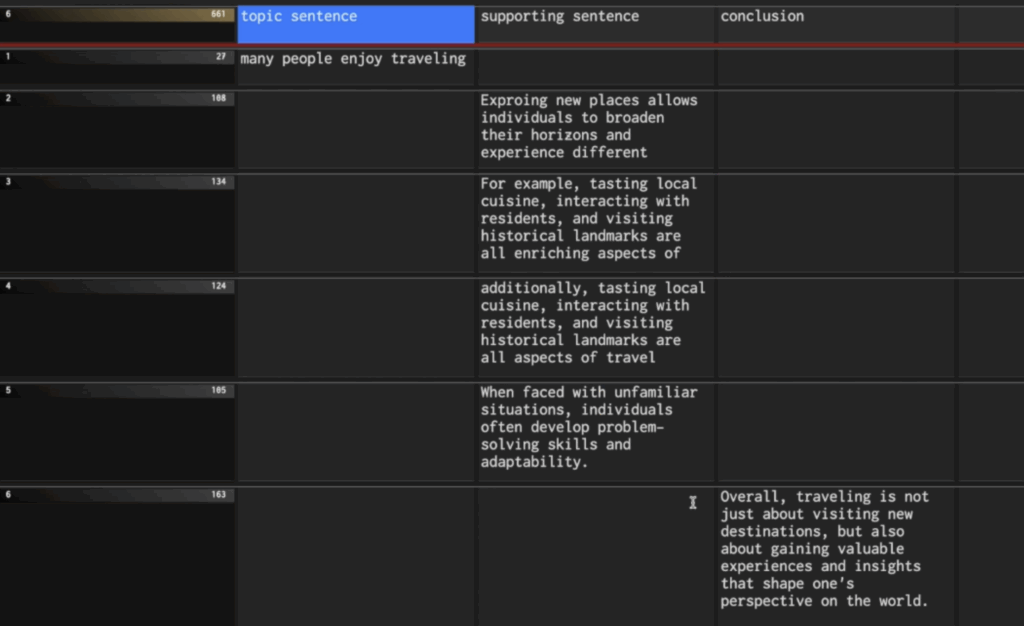Click the "For example, tasting local cuisine" cell
This screenshot has height=626, width=1024.
(596, 220)
